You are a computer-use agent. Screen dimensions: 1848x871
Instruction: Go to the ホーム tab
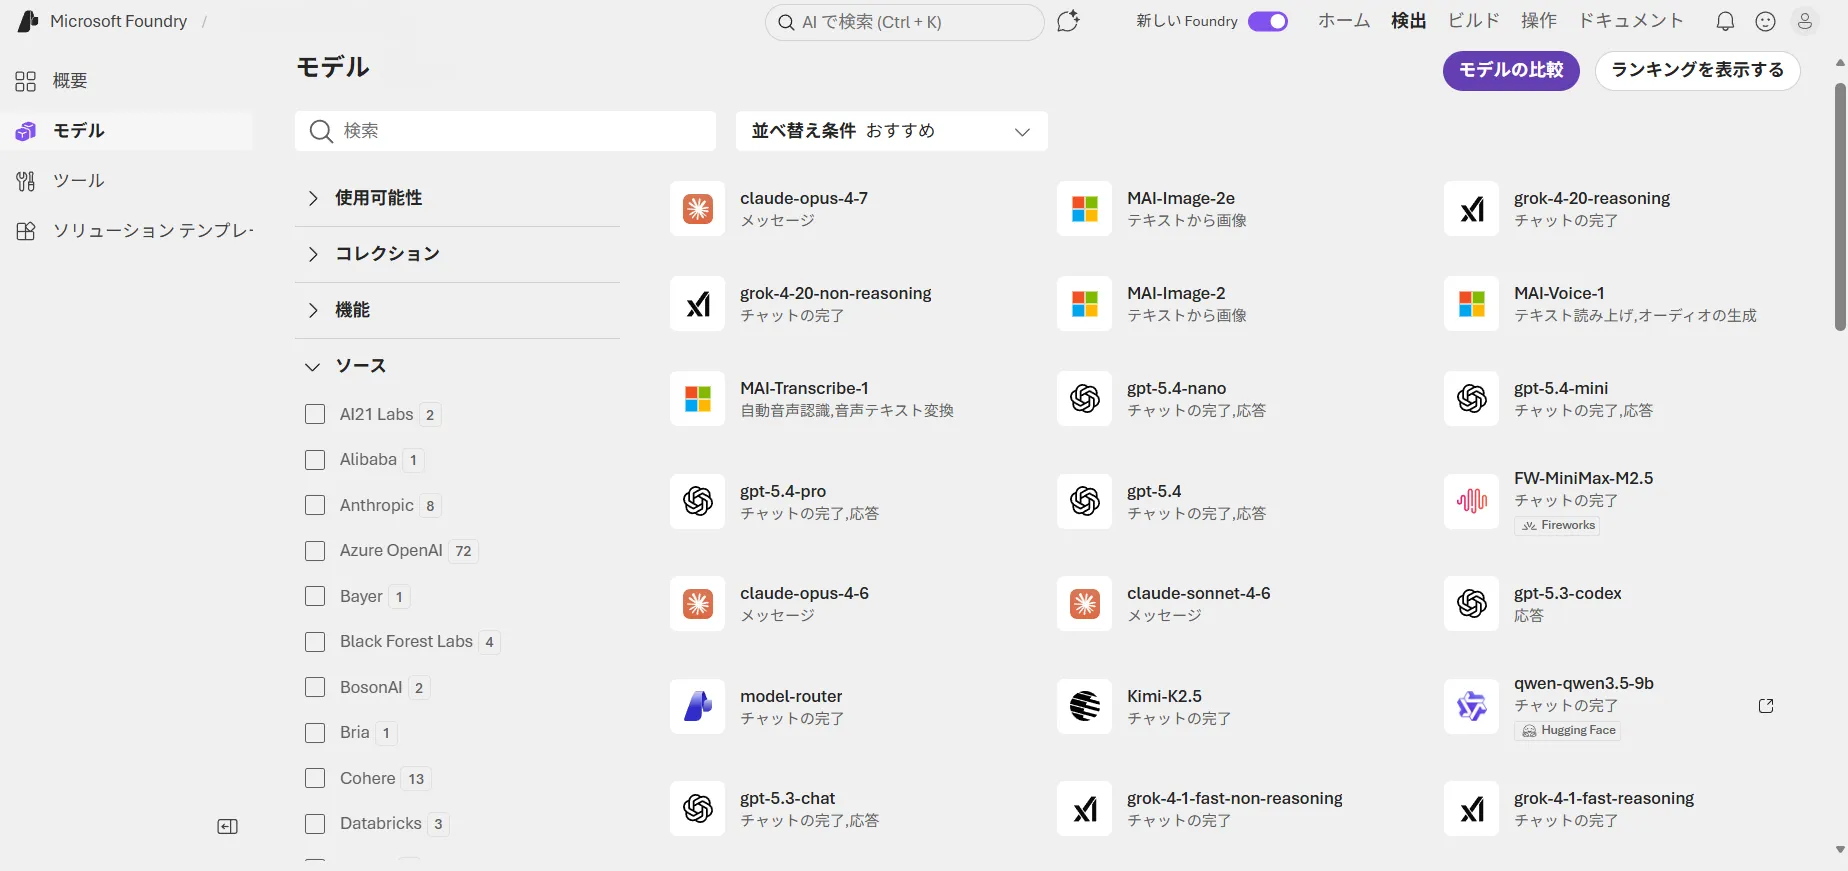(1344, 21)
